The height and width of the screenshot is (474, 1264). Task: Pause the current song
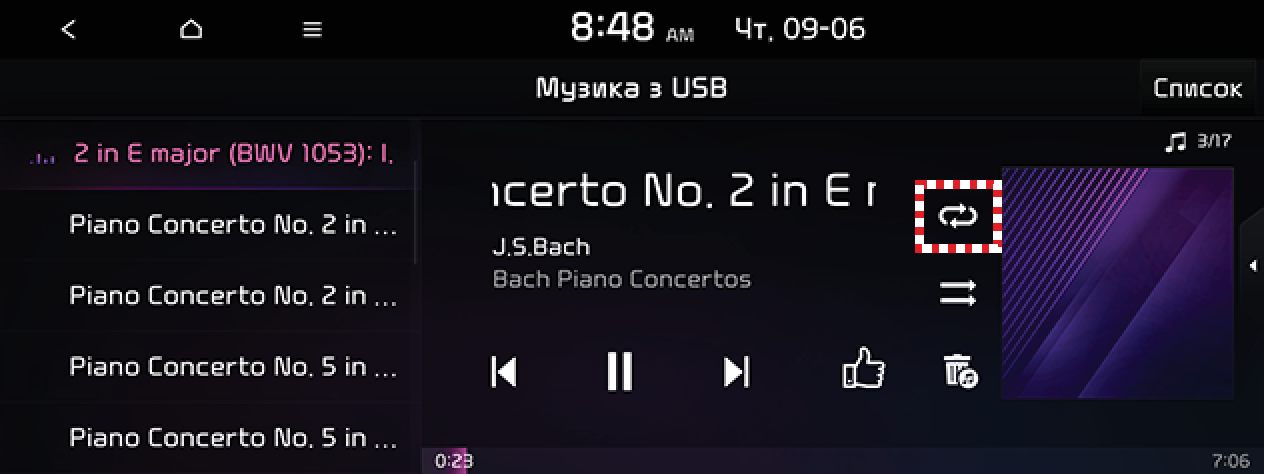click(620, 371)
